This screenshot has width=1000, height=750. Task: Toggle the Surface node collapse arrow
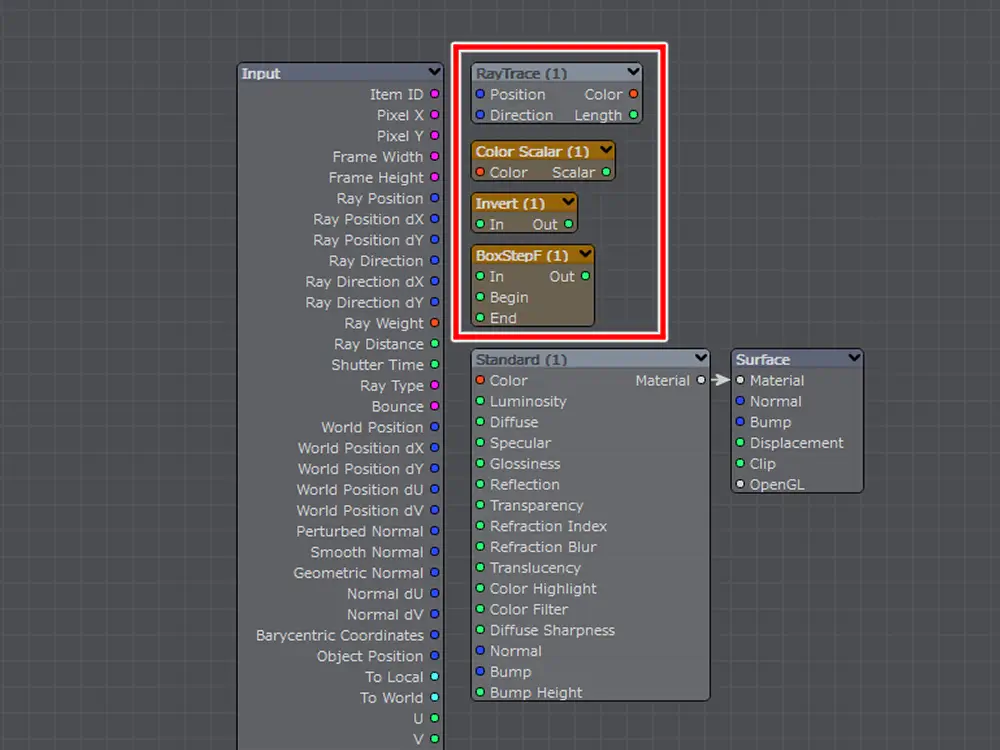tap(853, 358)
